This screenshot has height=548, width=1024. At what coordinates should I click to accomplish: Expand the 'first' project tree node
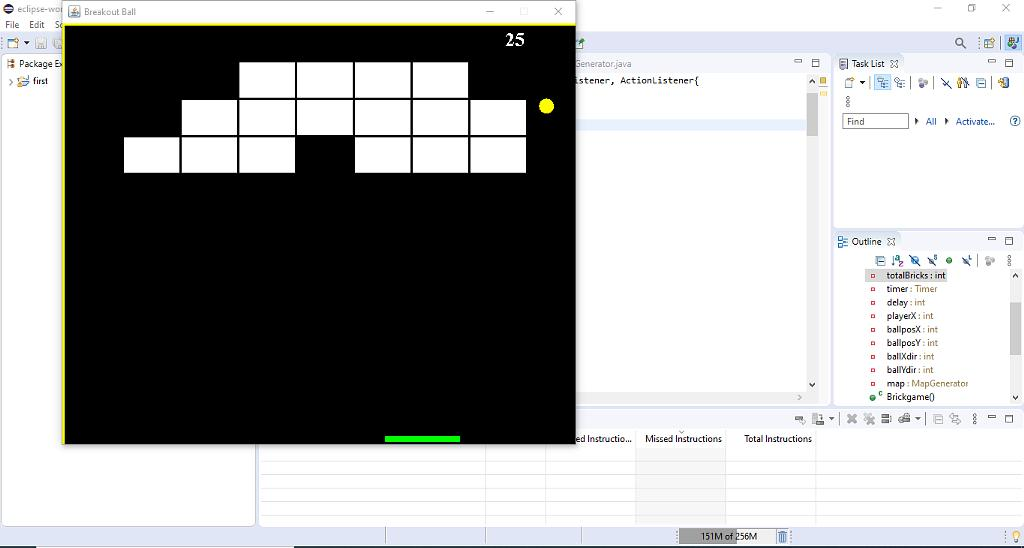(10, 82)
